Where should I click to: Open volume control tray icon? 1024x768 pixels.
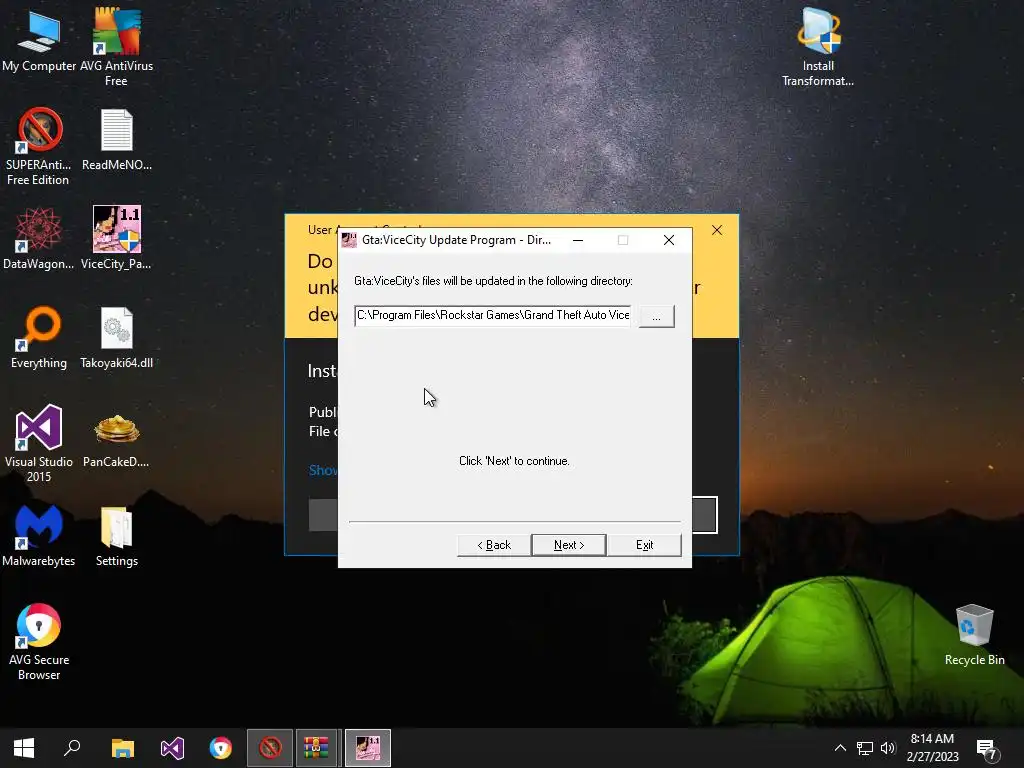888,748
